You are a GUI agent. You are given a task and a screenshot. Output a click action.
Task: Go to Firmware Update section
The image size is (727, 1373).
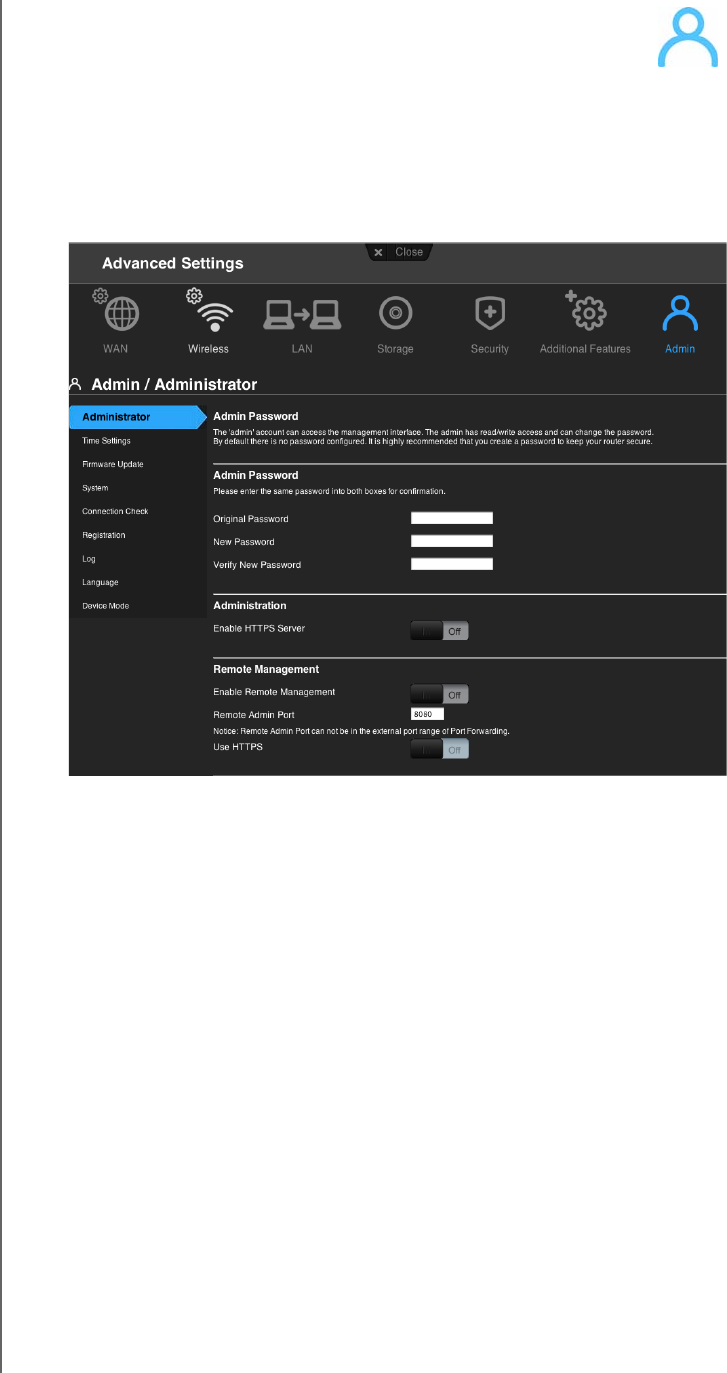point(113,464)
